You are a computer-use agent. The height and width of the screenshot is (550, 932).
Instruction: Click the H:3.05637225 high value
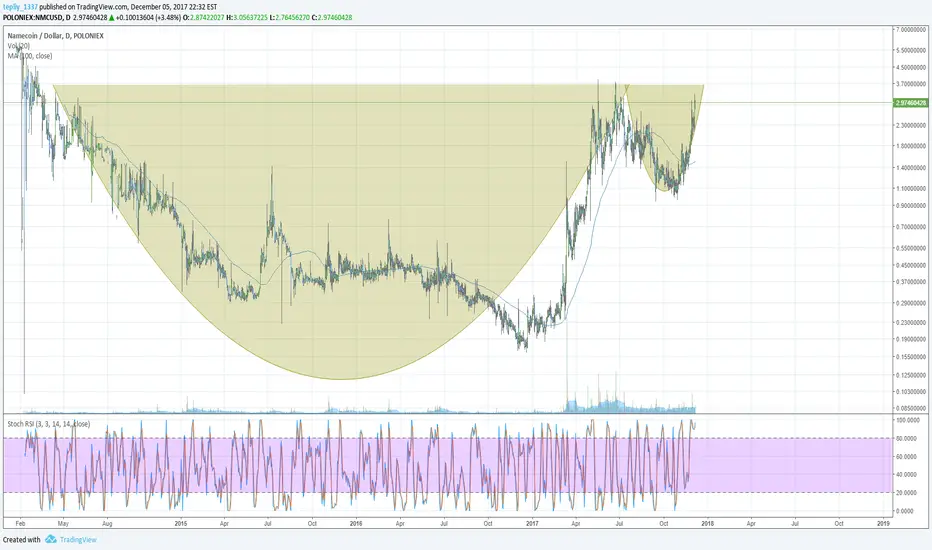pos(246,18)
